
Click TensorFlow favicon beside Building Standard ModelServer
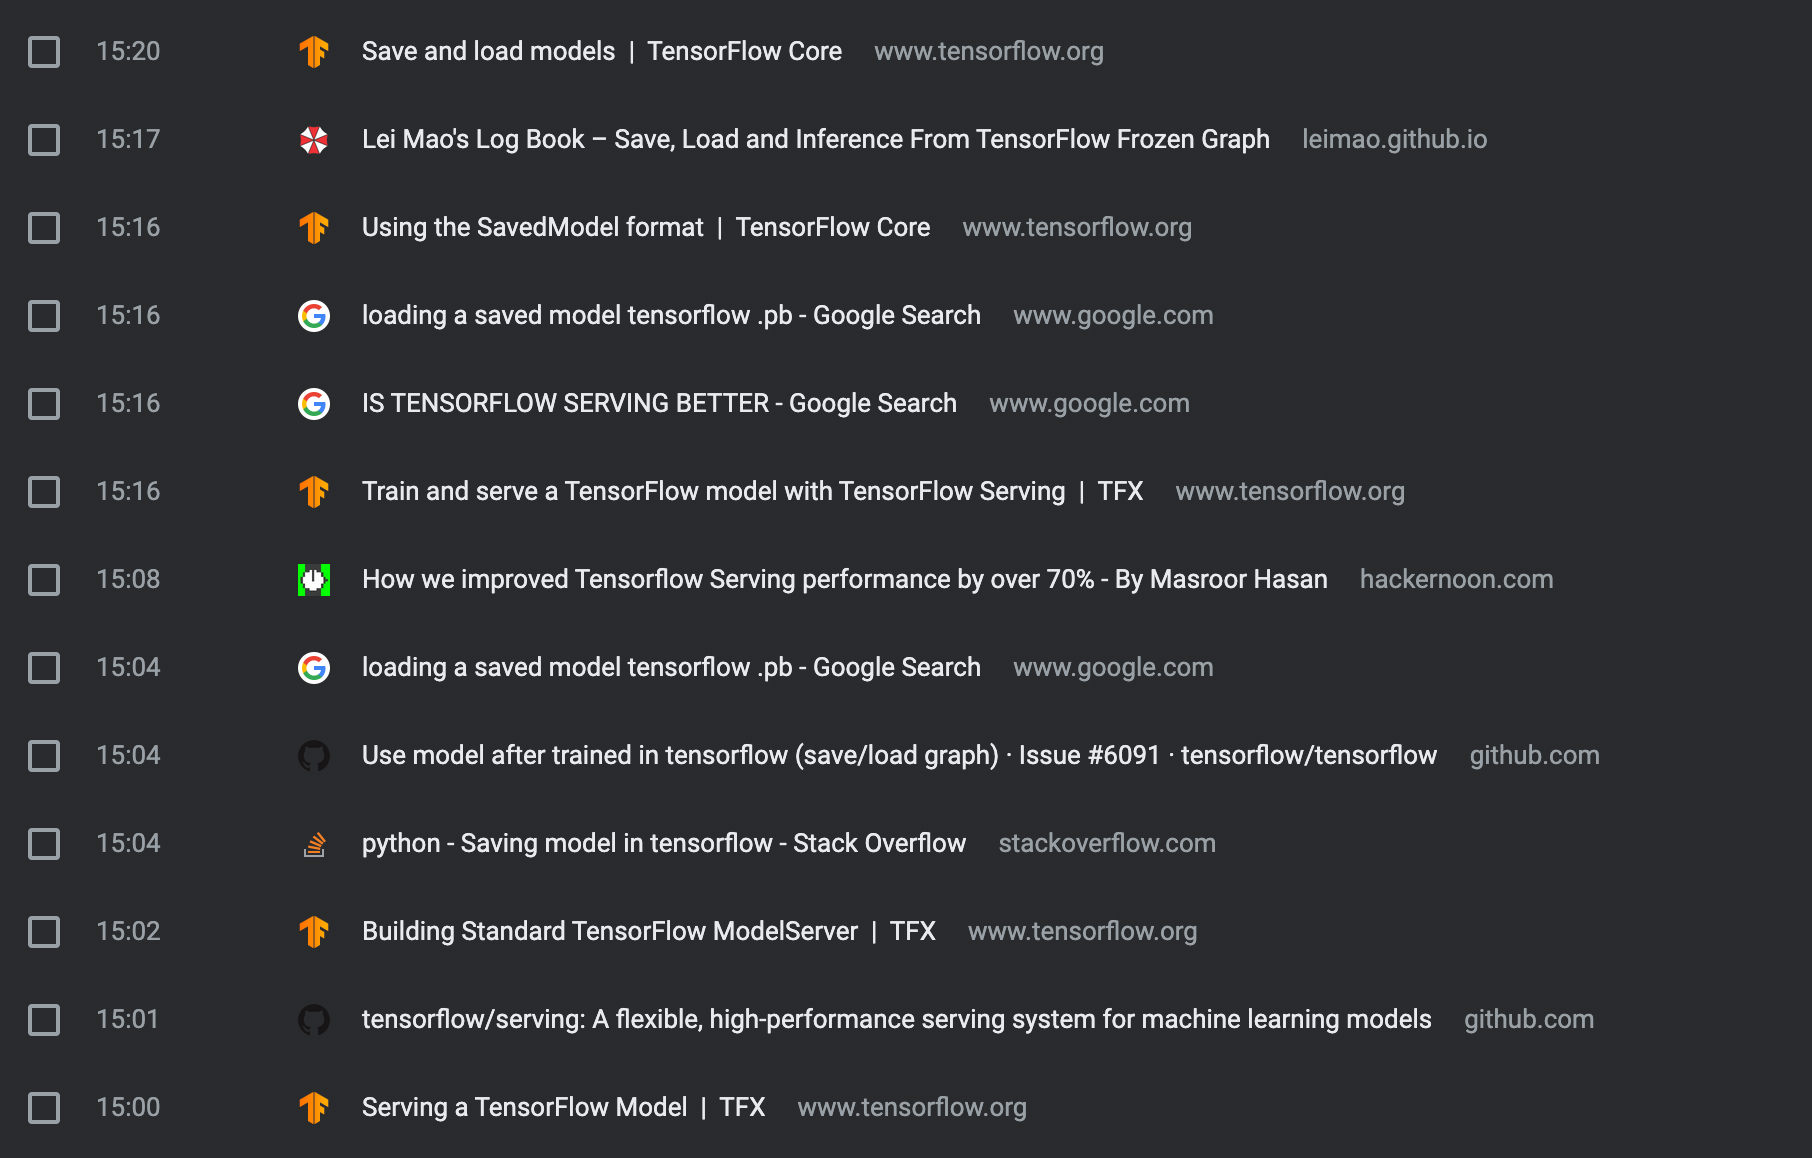pos(314,931)
